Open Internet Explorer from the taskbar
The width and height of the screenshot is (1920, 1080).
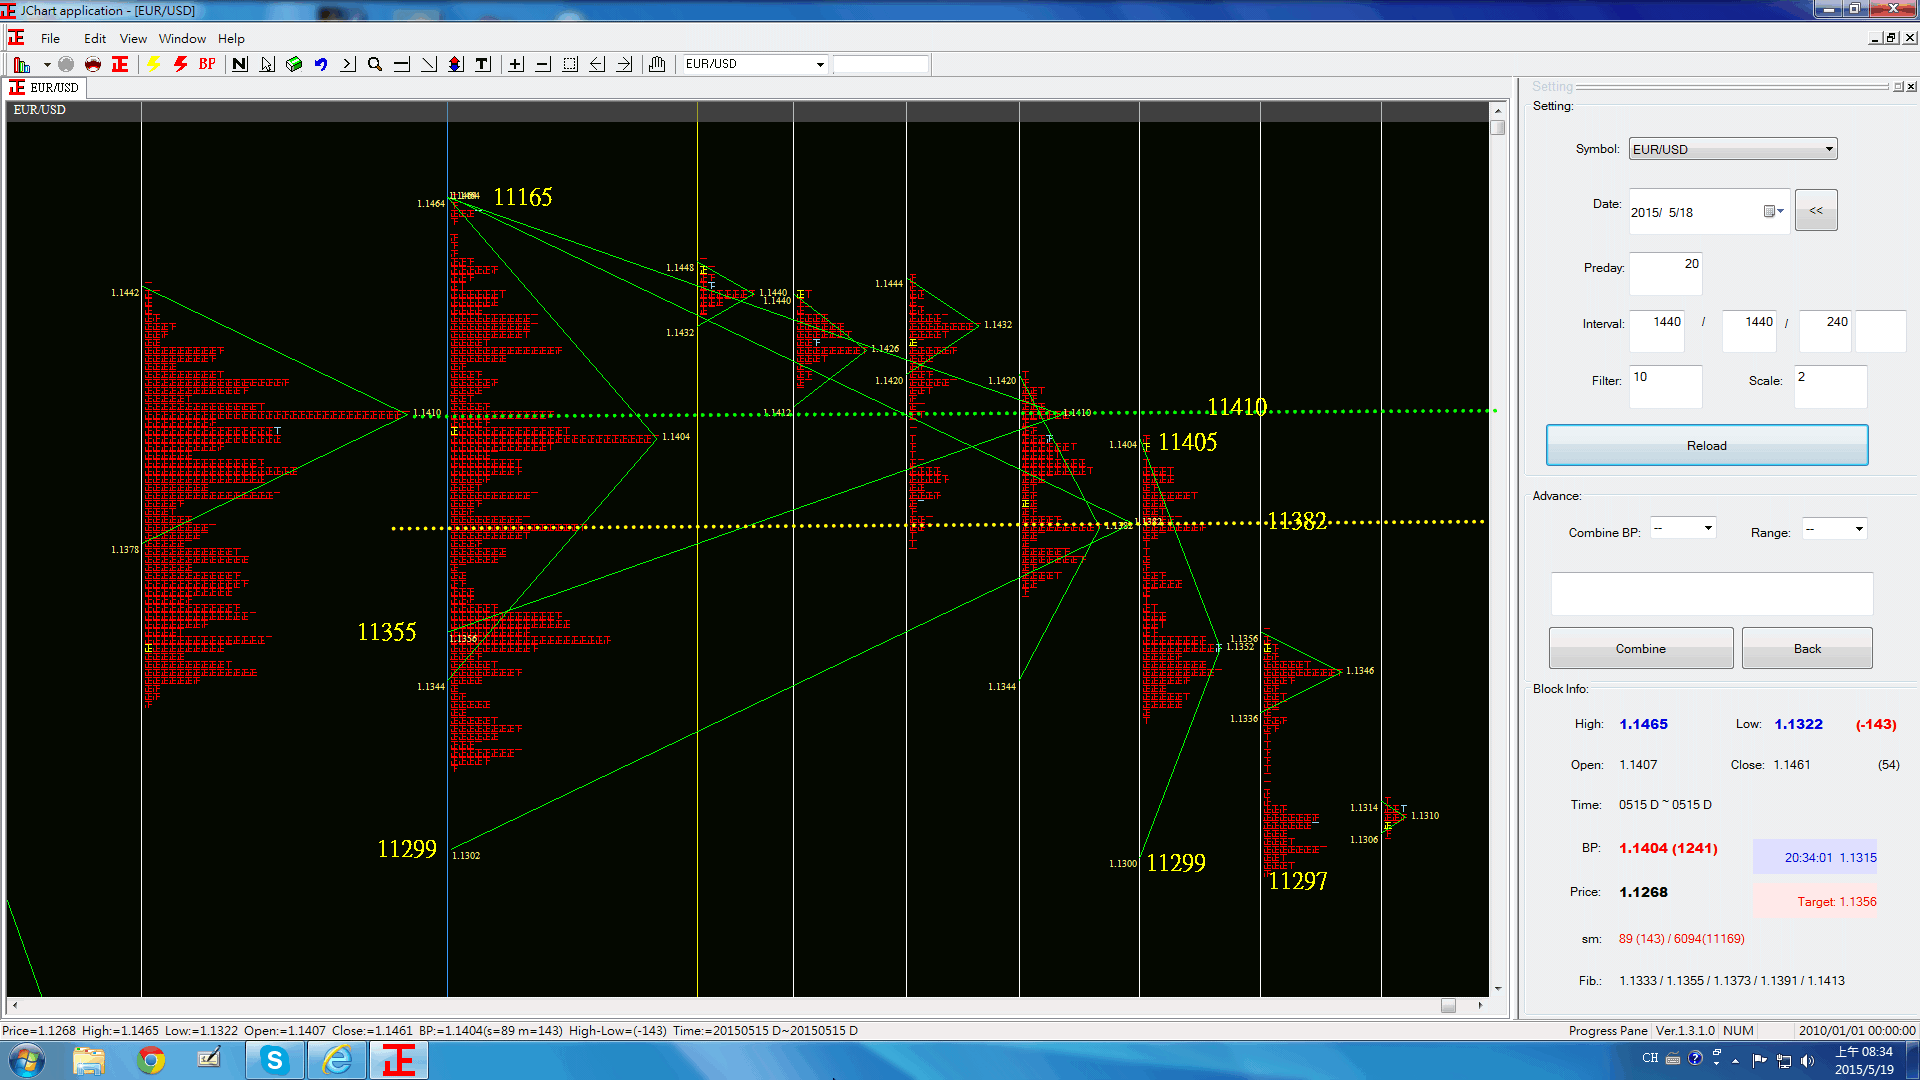336,1060
